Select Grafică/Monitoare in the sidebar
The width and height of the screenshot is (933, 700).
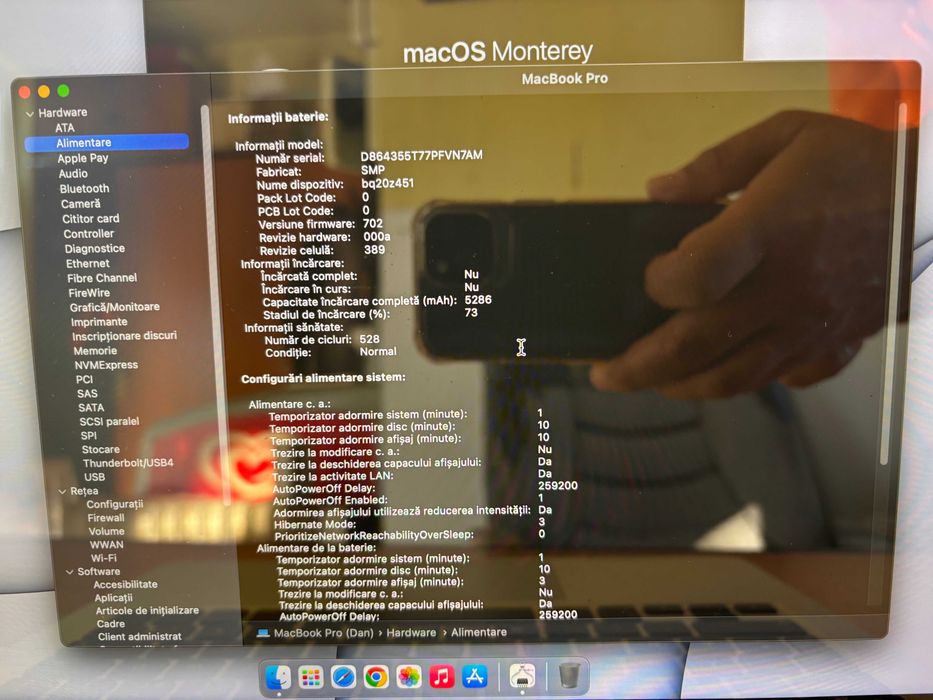pos(114,307)
